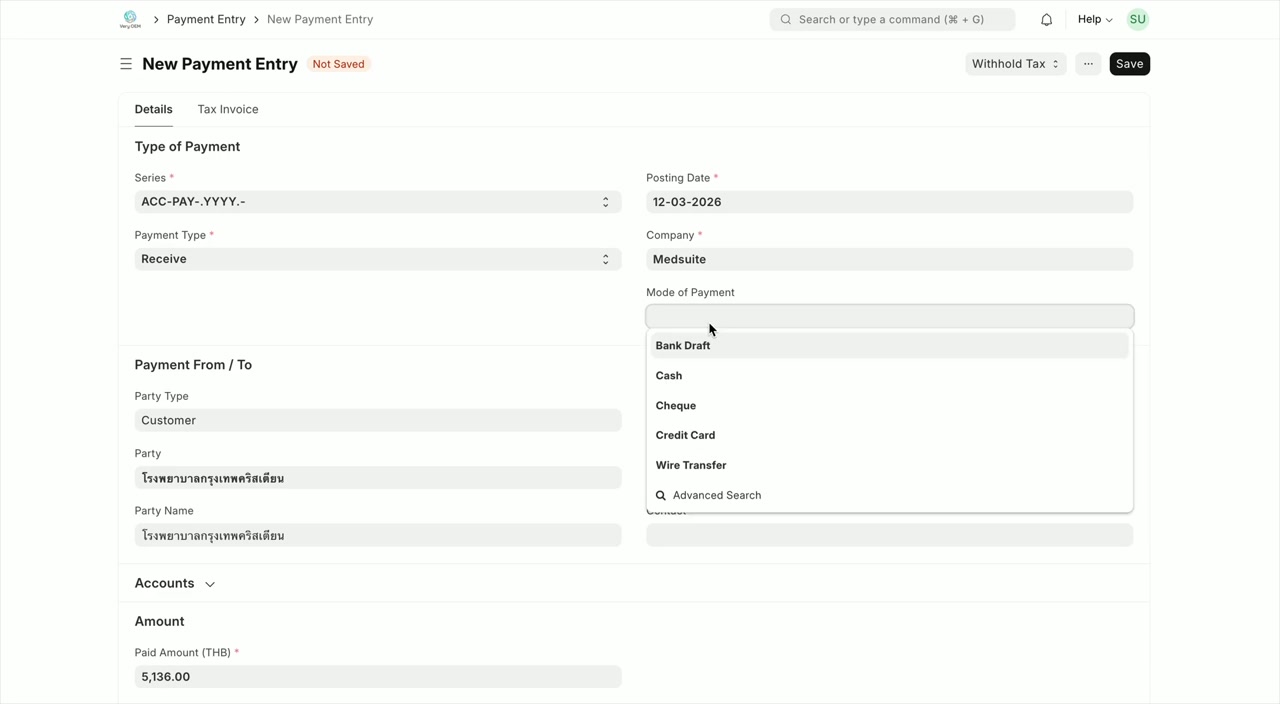Image resolution: width=1280 pixels, height=704 pixels.
Task: Go to Payment Entry breadcrumb link
Action: [206, 20]
